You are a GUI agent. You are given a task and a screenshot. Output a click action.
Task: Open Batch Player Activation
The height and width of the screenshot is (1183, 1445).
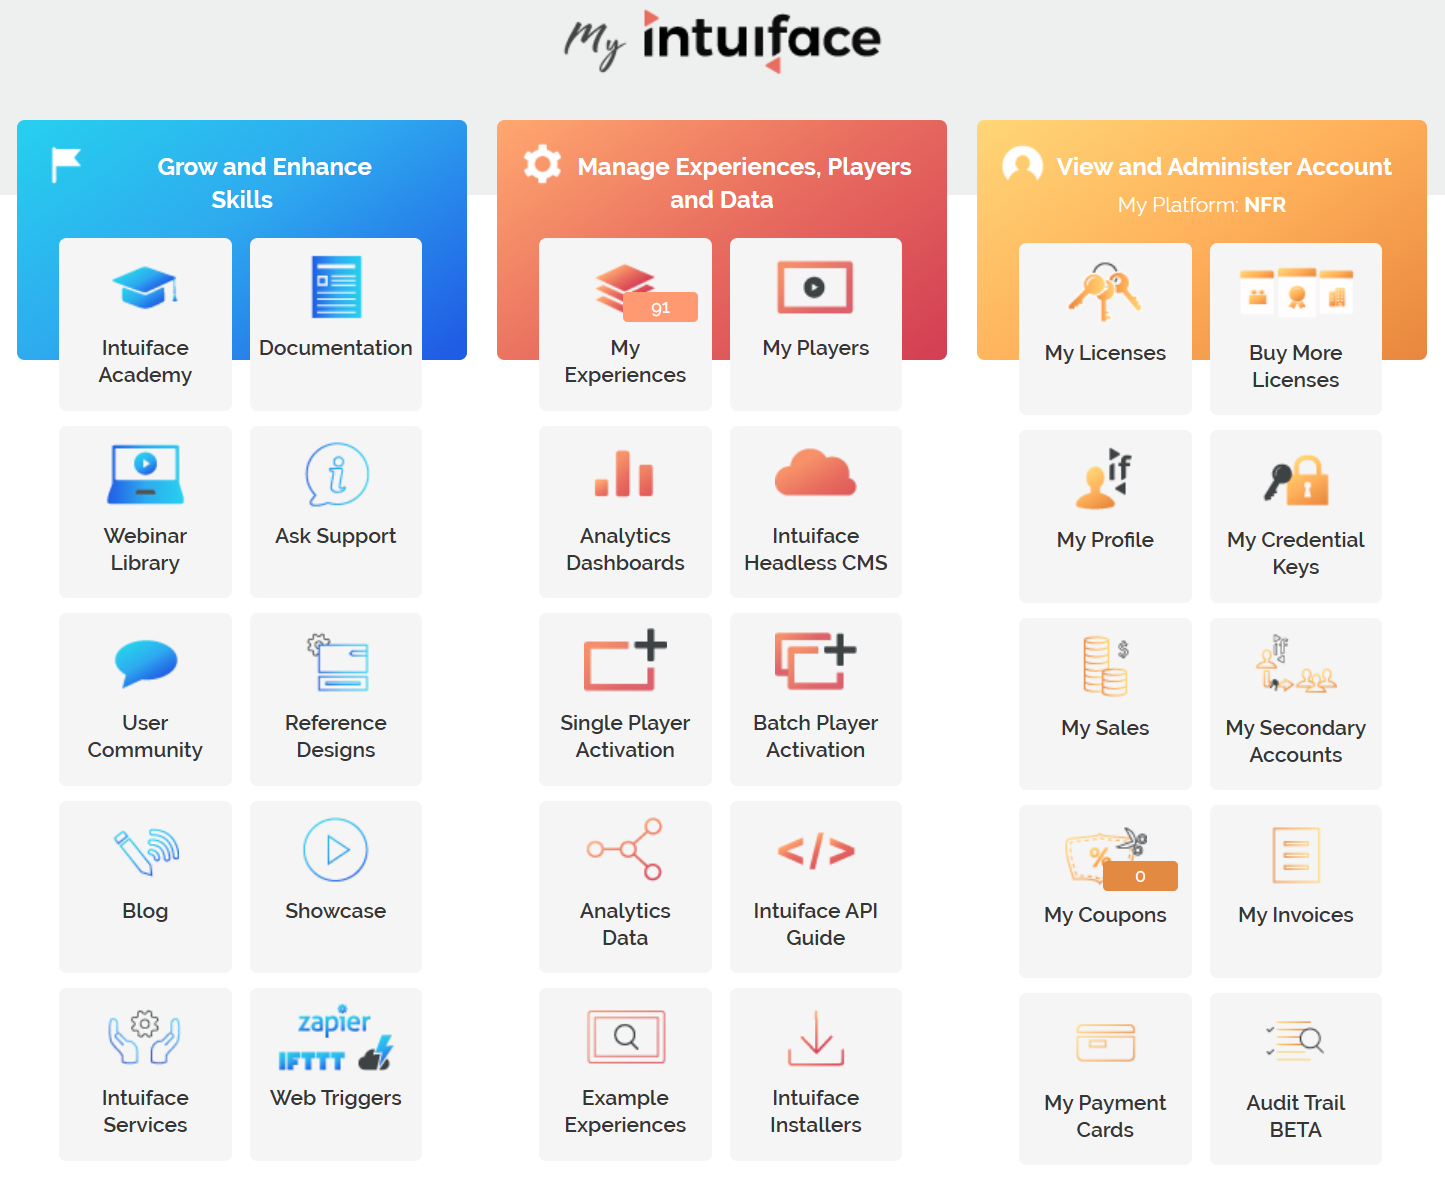coord(815,698)
